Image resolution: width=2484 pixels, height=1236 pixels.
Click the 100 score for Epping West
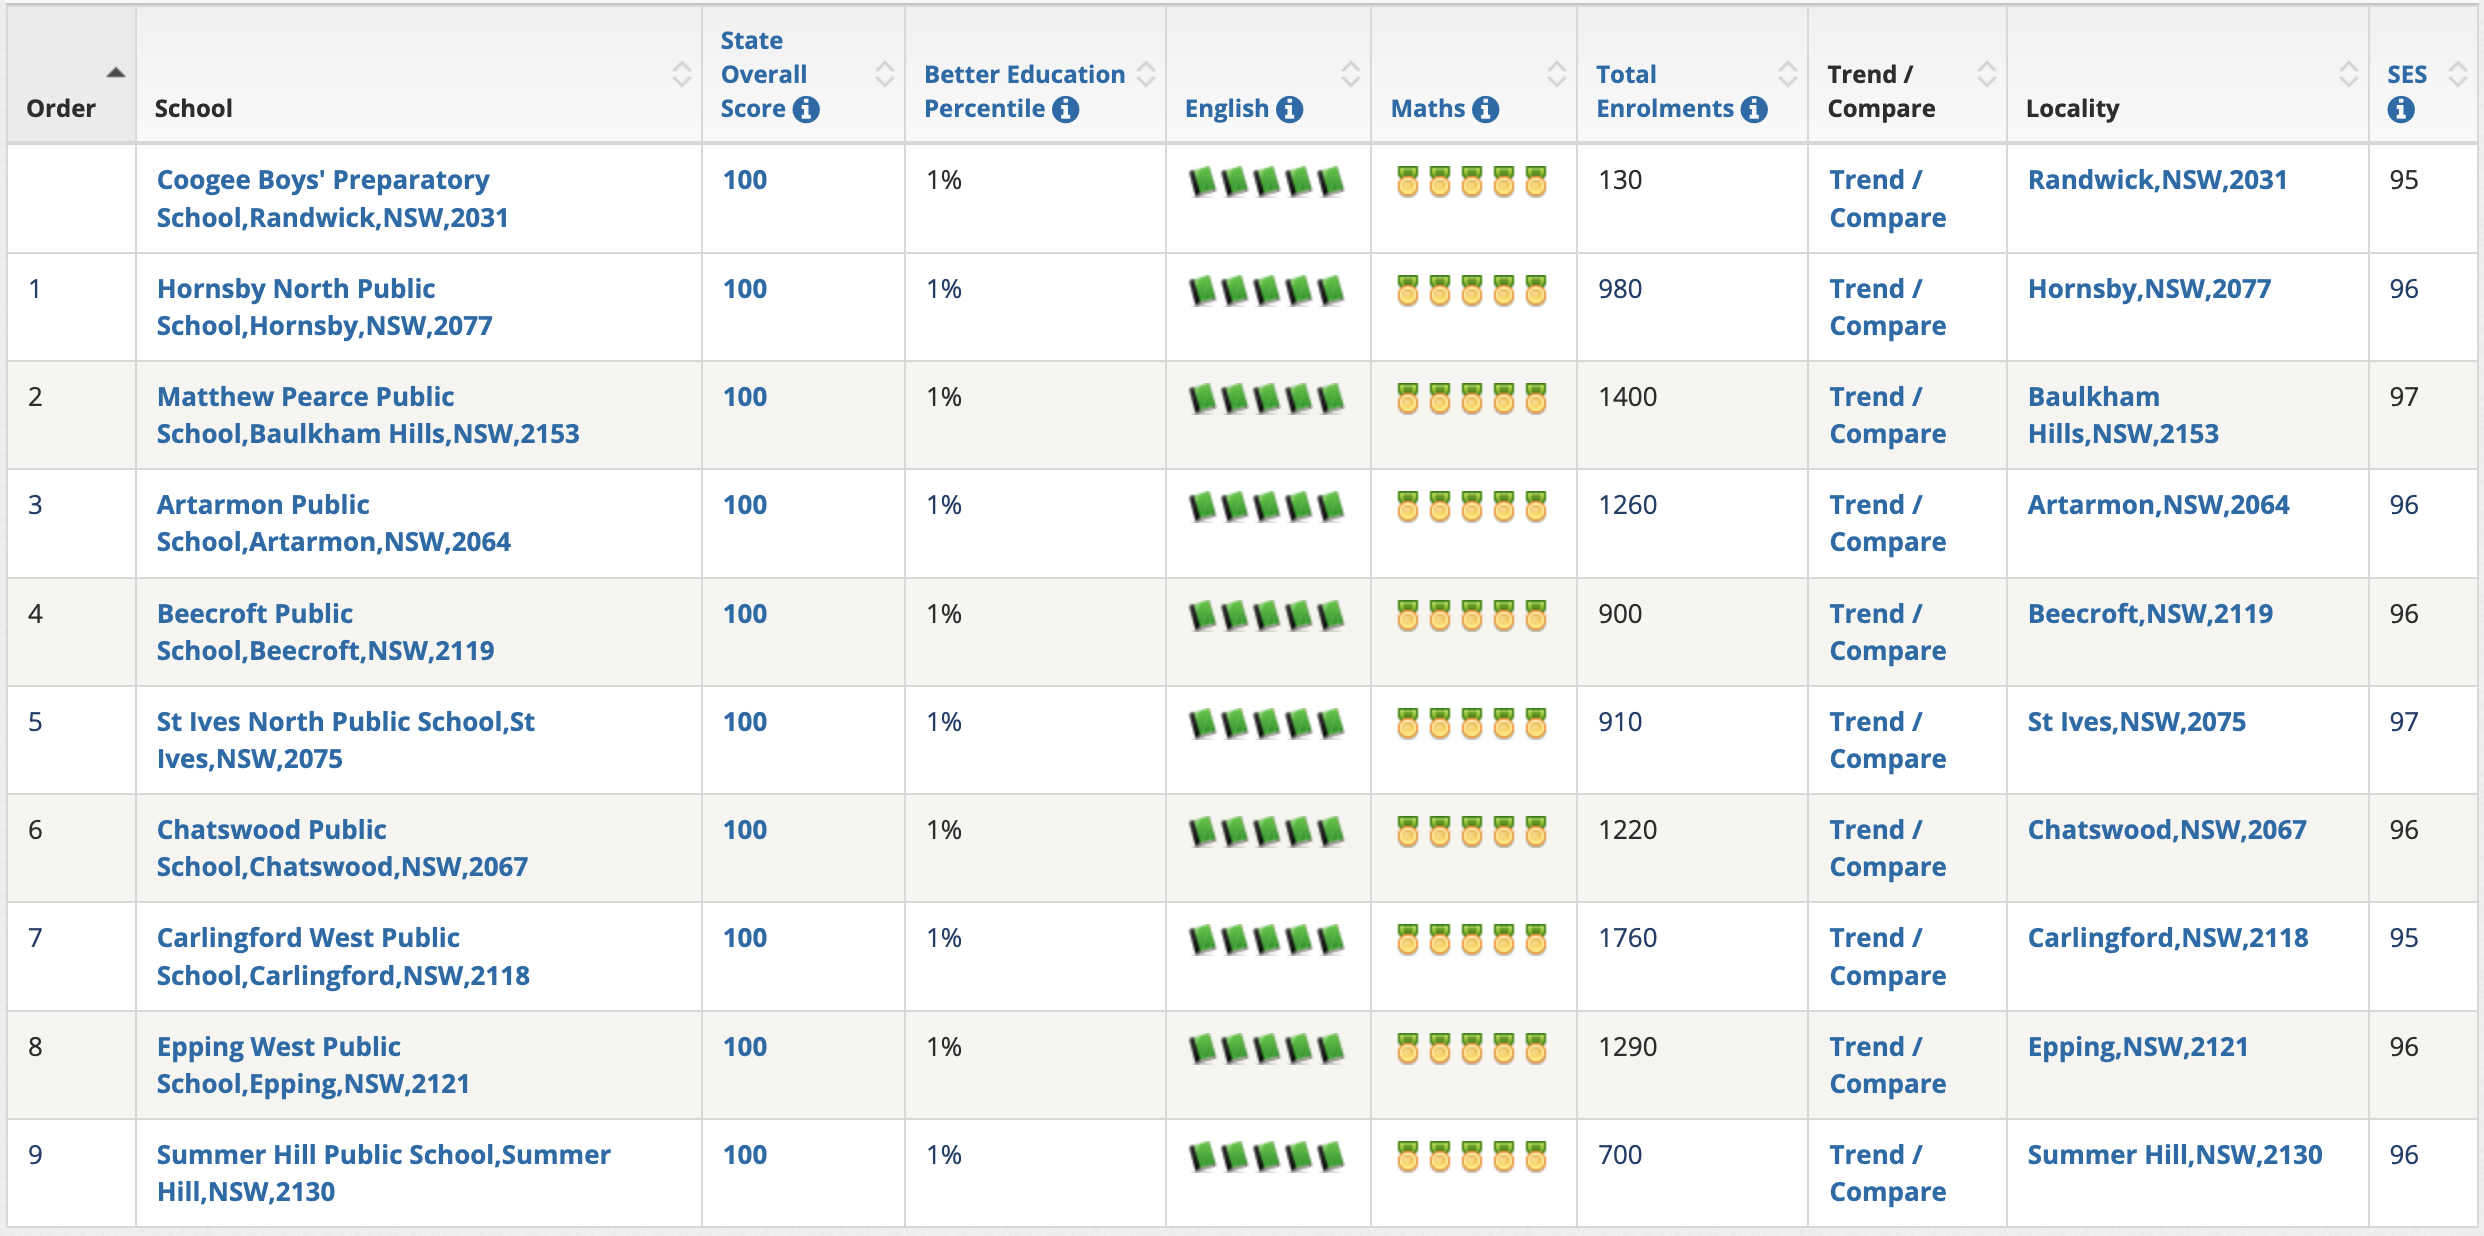[x=745, y=1047]
